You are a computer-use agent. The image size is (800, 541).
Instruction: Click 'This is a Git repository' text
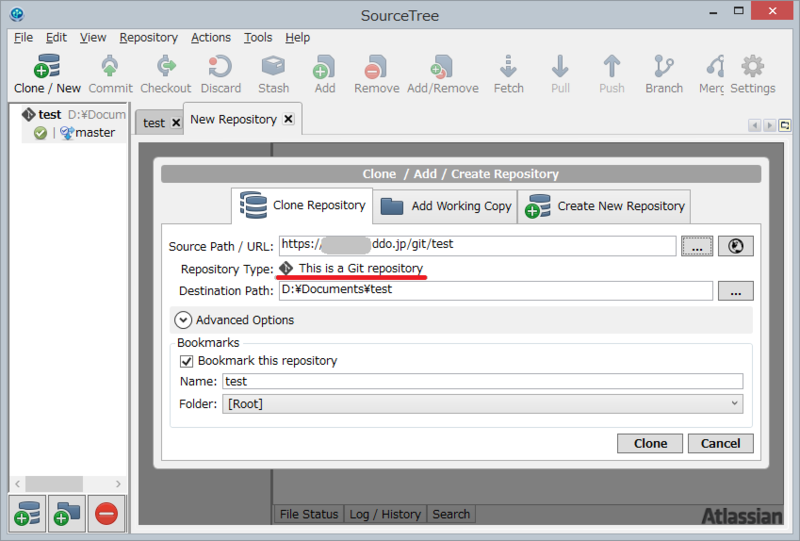point(361,268)
